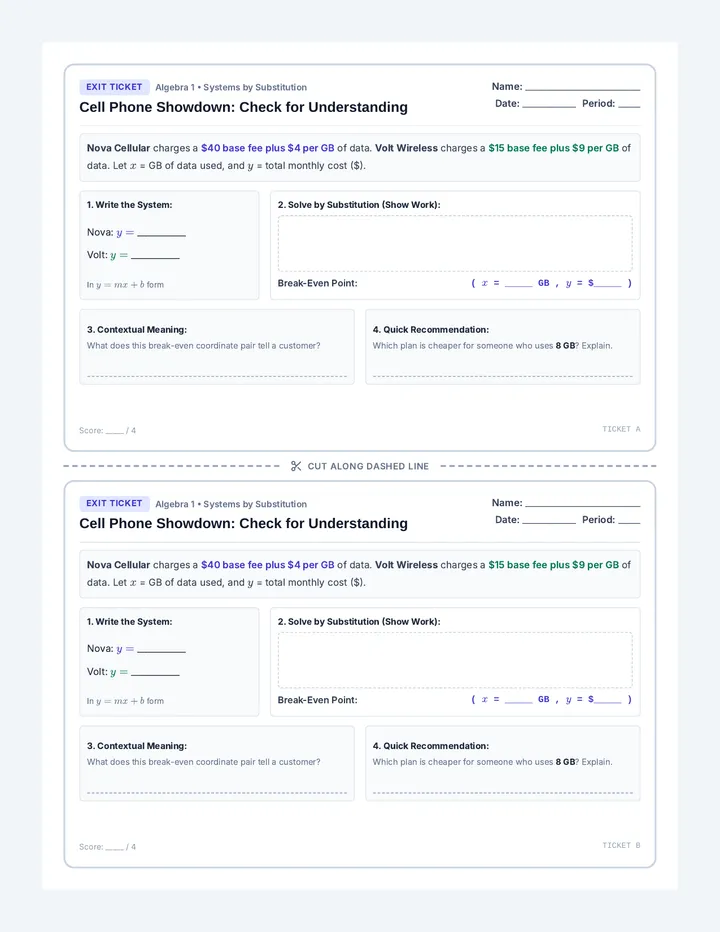
Task: Click the Volt equation blank on Ticket A
Action: [155, 257]
